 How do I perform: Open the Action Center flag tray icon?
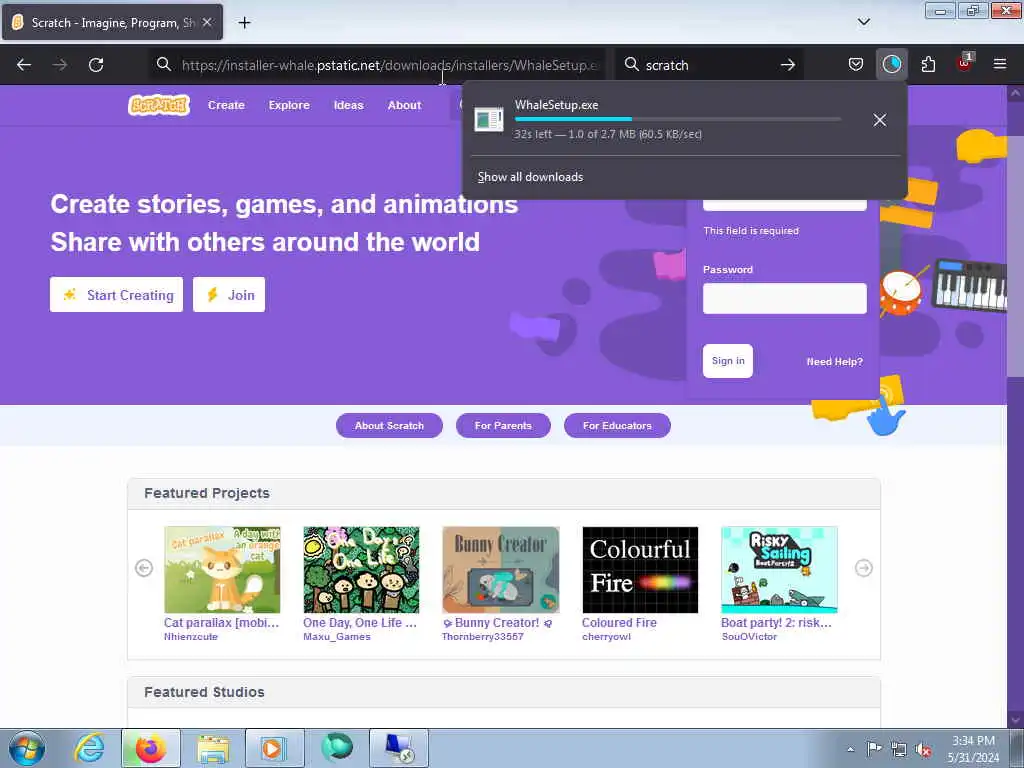[874, 749]
